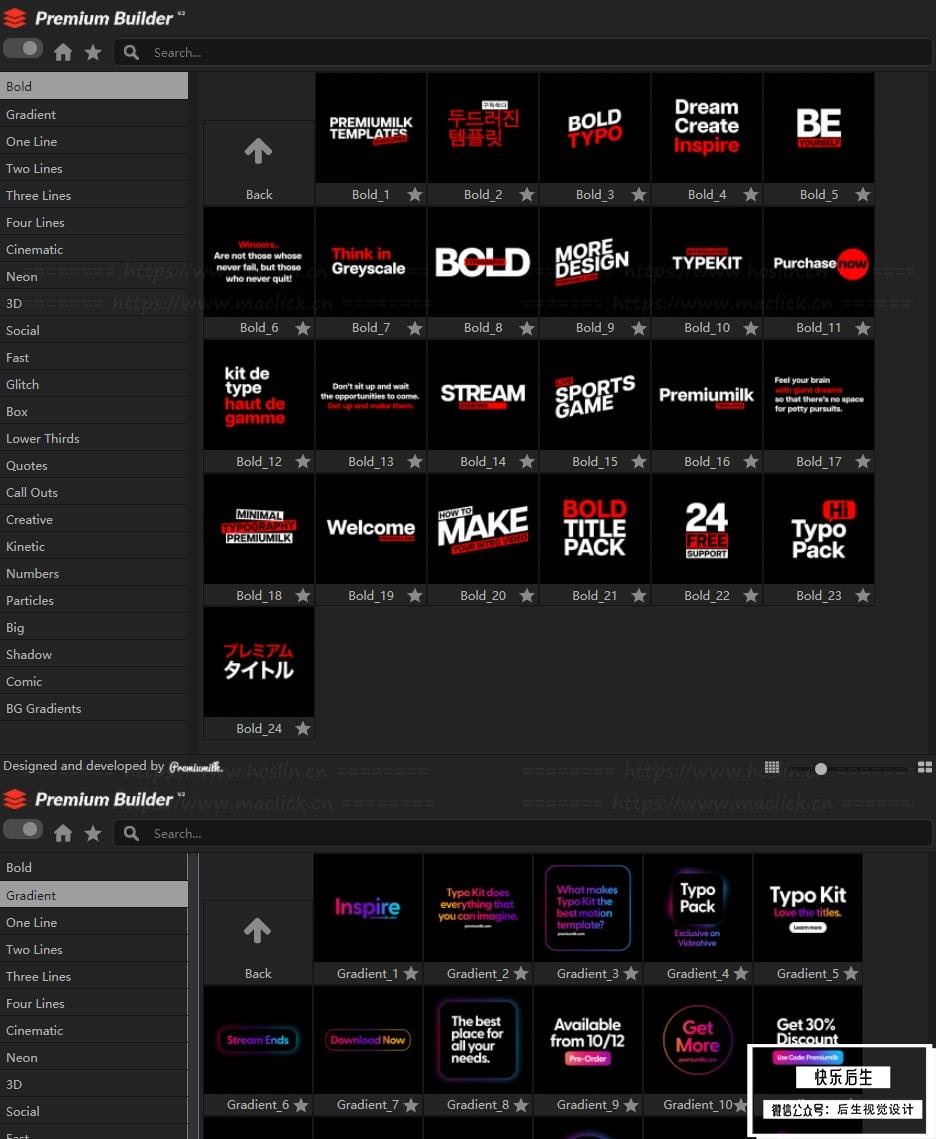Select the Bold_15 'SPORTS GAME' thumbnail
The height and width of the screenshot is (1139, 936).
(x=595, y=395)
